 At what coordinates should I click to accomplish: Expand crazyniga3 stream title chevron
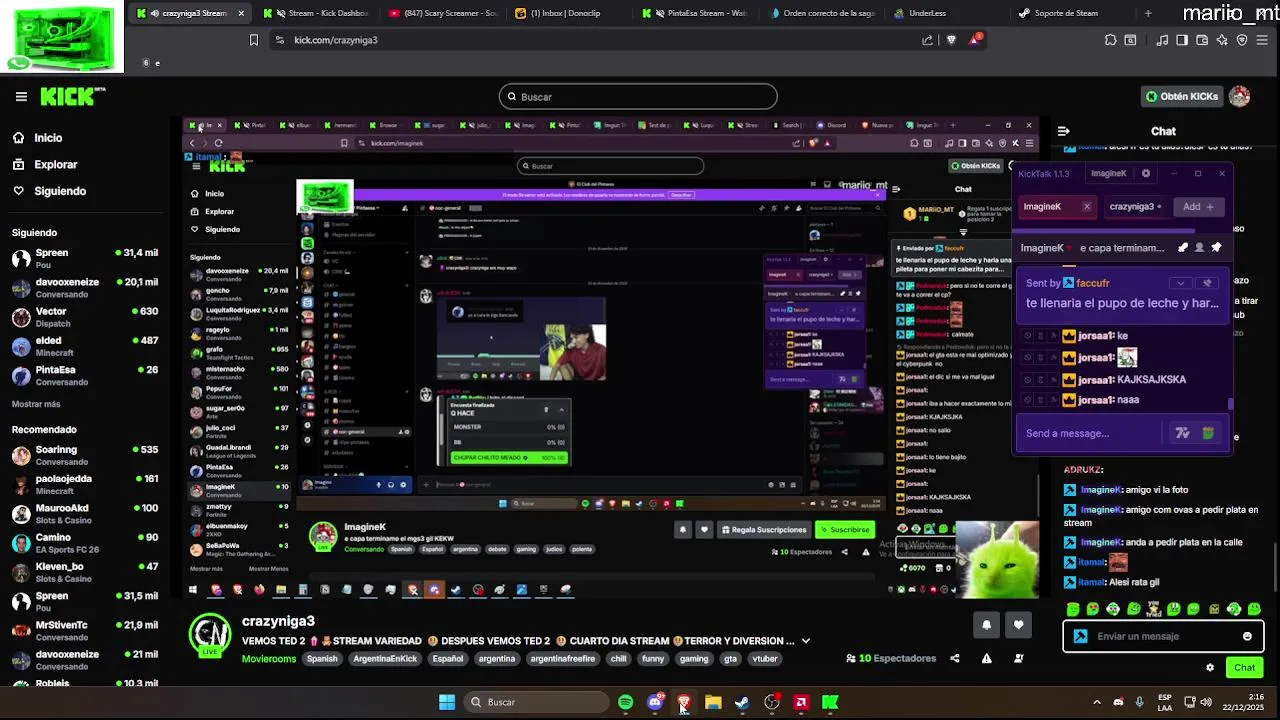pos(806,641)
